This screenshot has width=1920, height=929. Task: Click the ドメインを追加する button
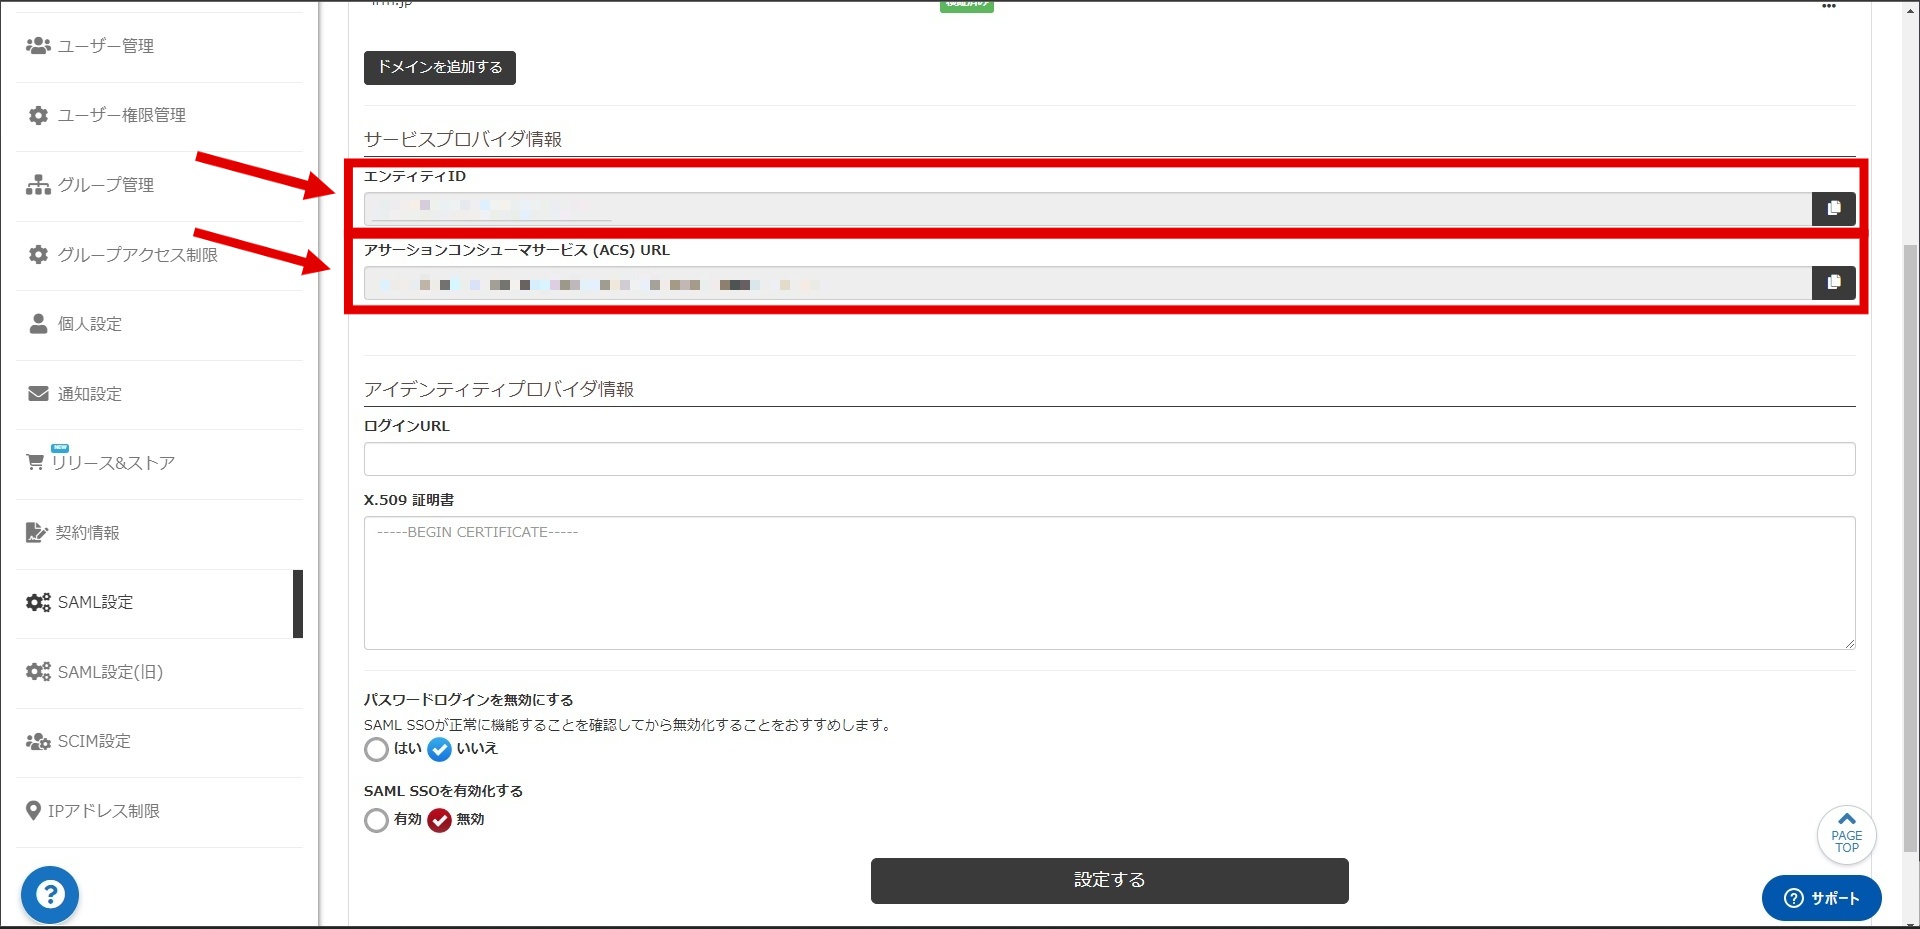[x=440, y=68]
